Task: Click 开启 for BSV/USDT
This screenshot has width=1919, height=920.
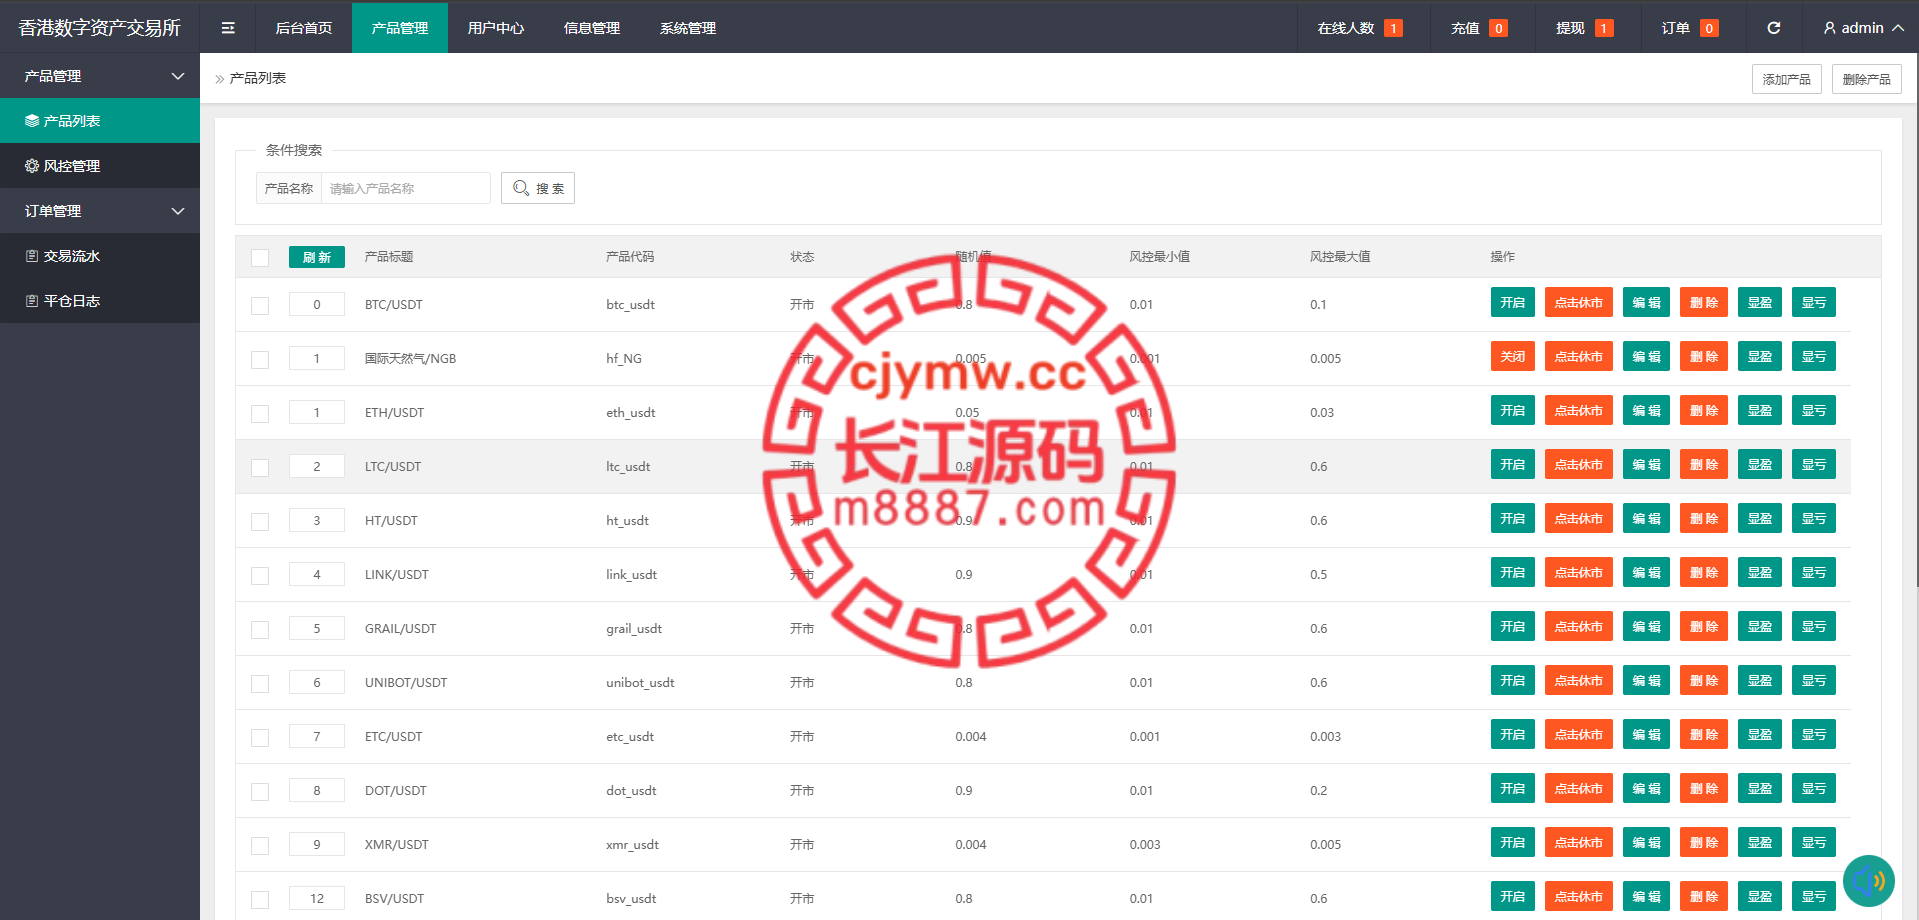Action: 1513,897
